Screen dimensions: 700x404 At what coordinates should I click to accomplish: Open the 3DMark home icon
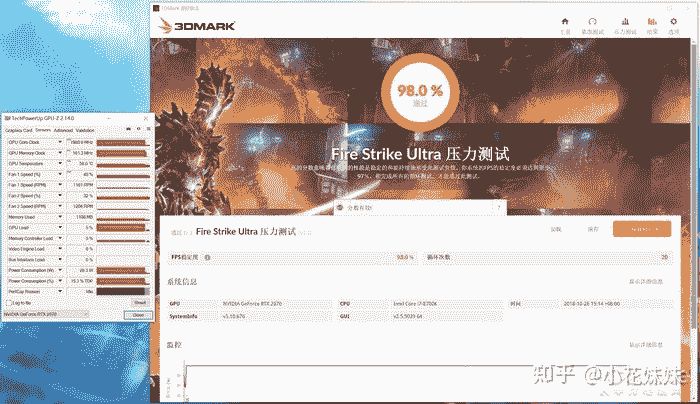(565, 23)
